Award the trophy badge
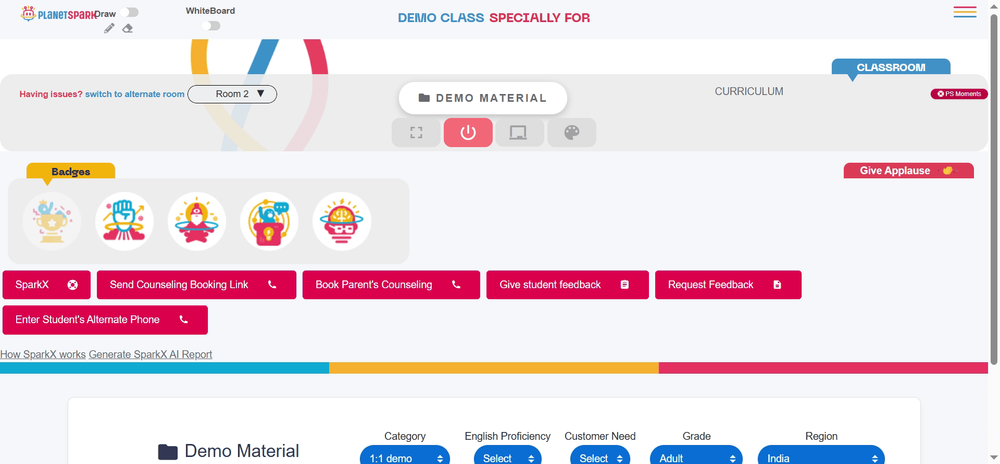 coord(52,221)
